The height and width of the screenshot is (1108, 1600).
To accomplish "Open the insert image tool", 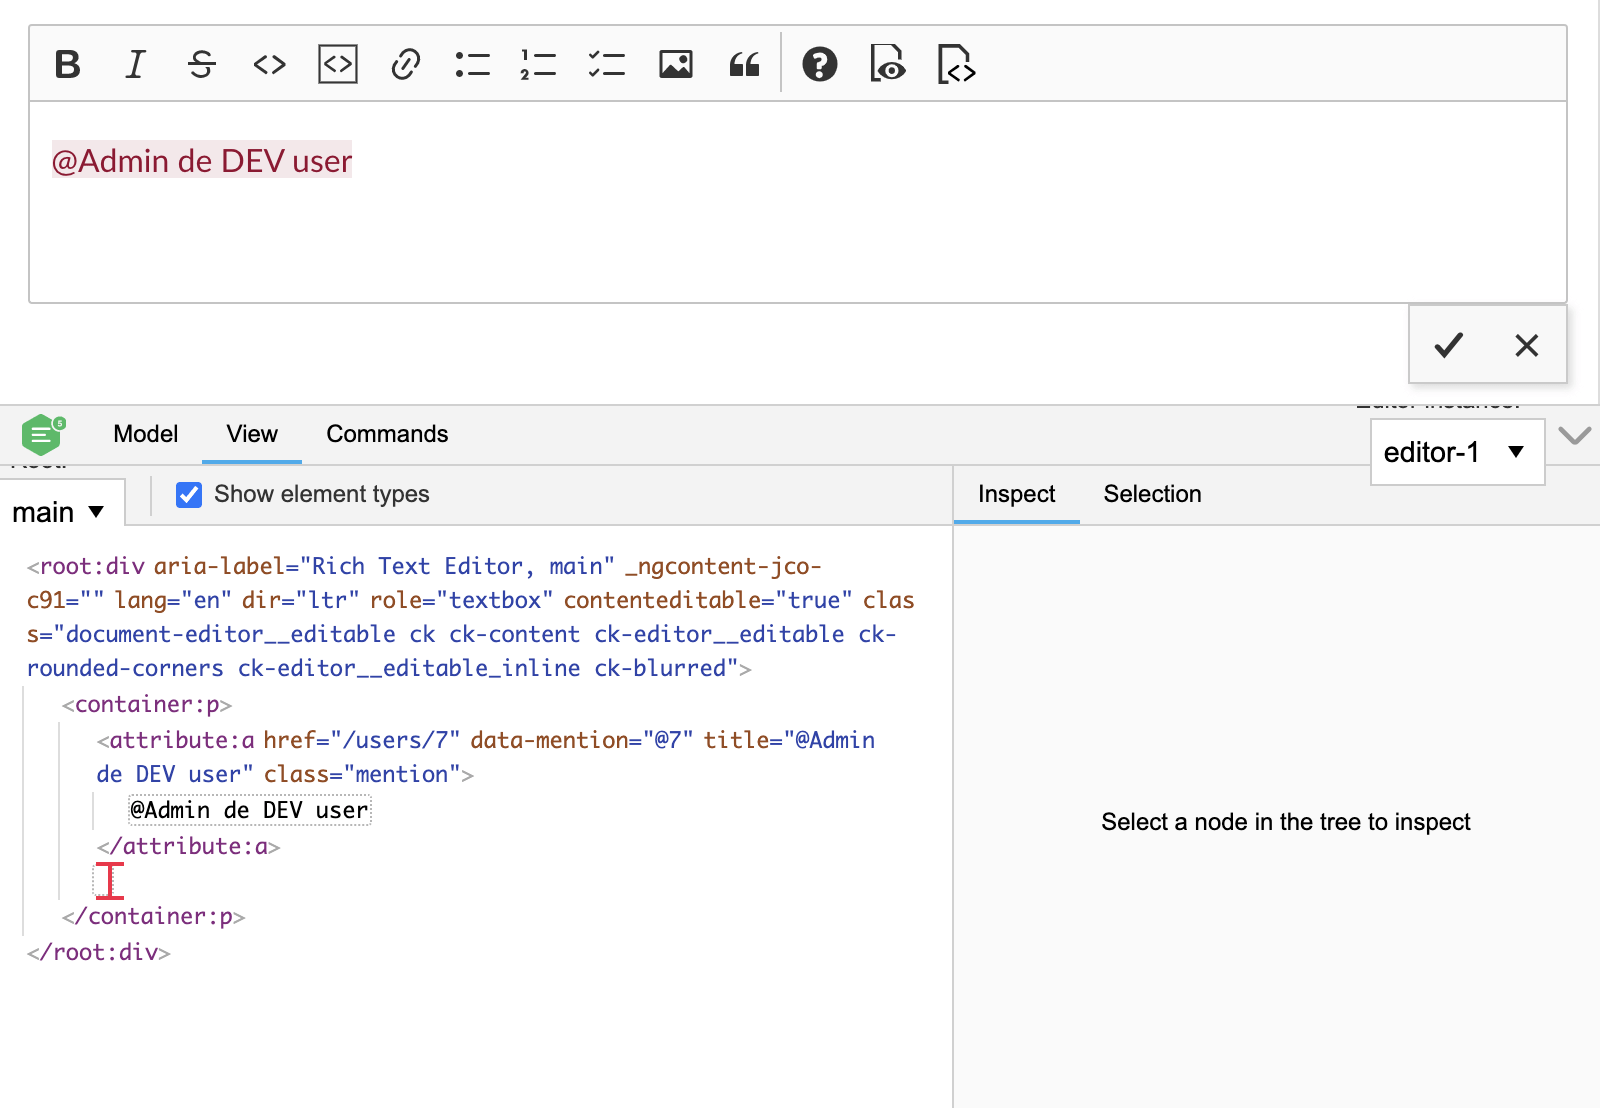I will click(676, 64).
